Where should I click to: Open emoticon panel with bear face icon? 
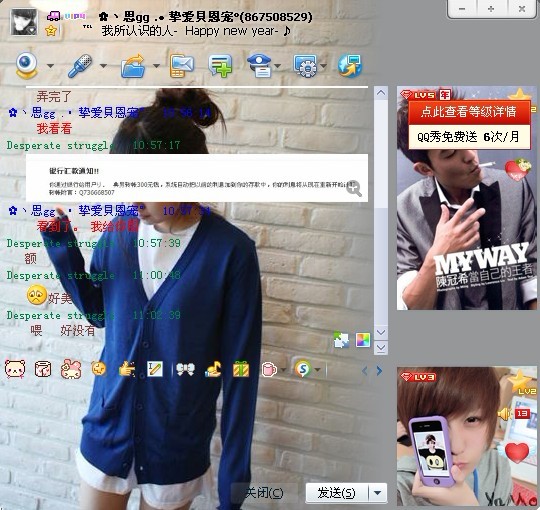tap(15, 369)
